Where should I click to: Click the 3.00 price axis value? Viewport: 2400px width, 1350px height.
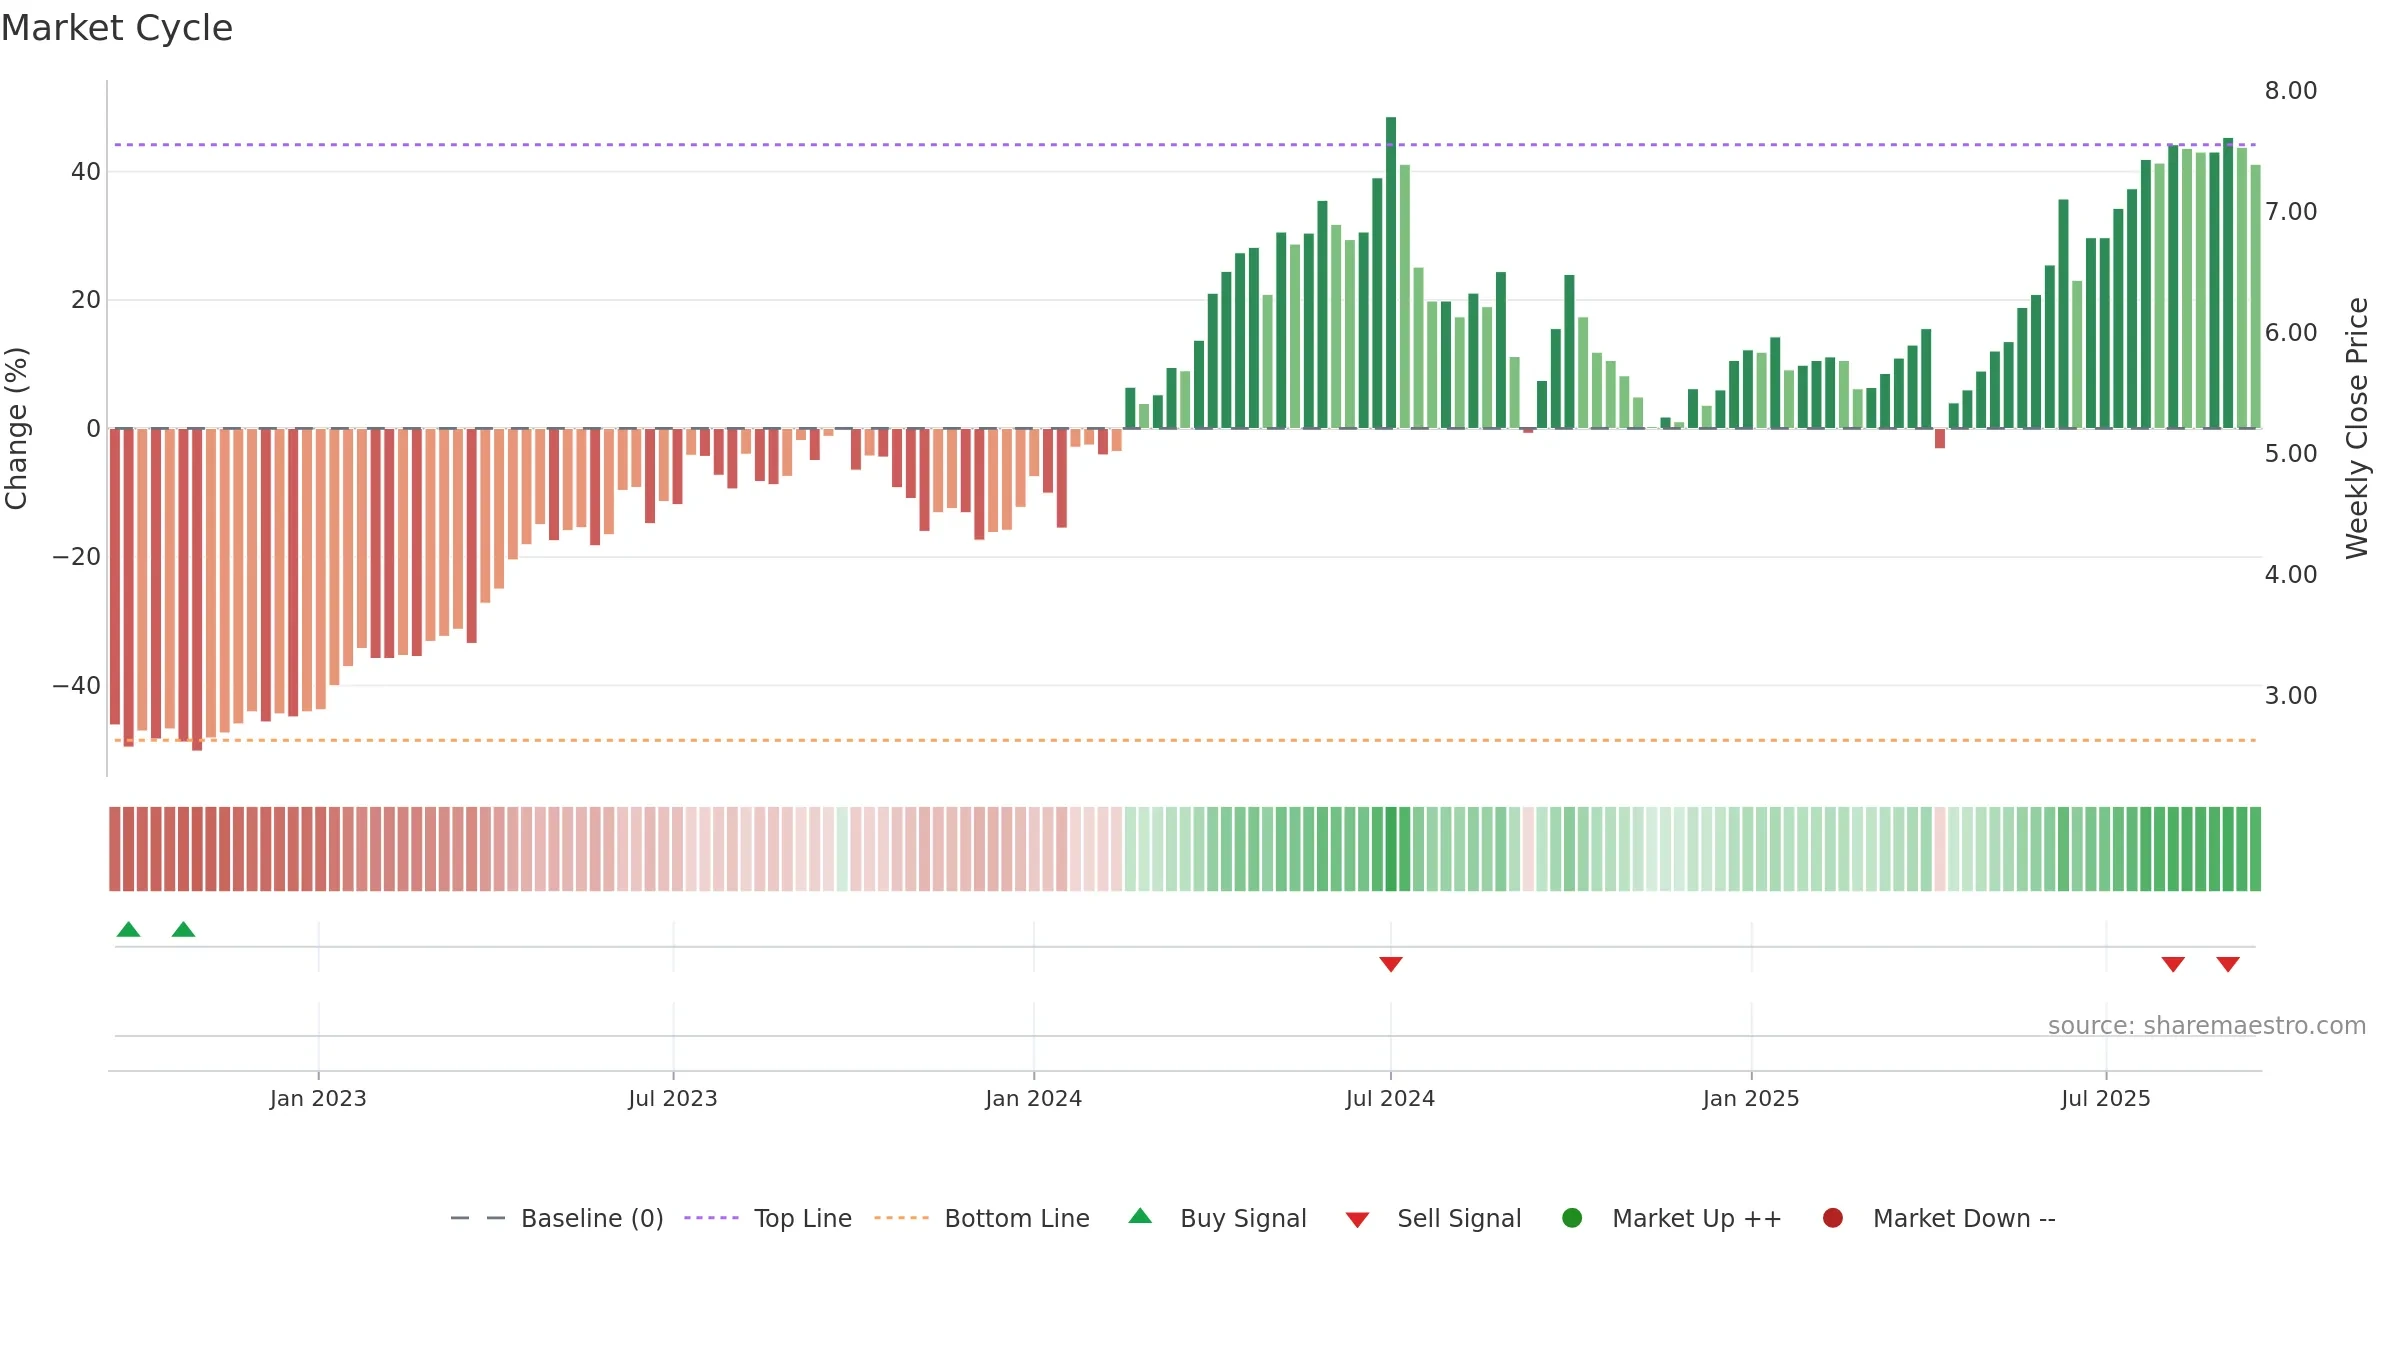click(2291, 696)
